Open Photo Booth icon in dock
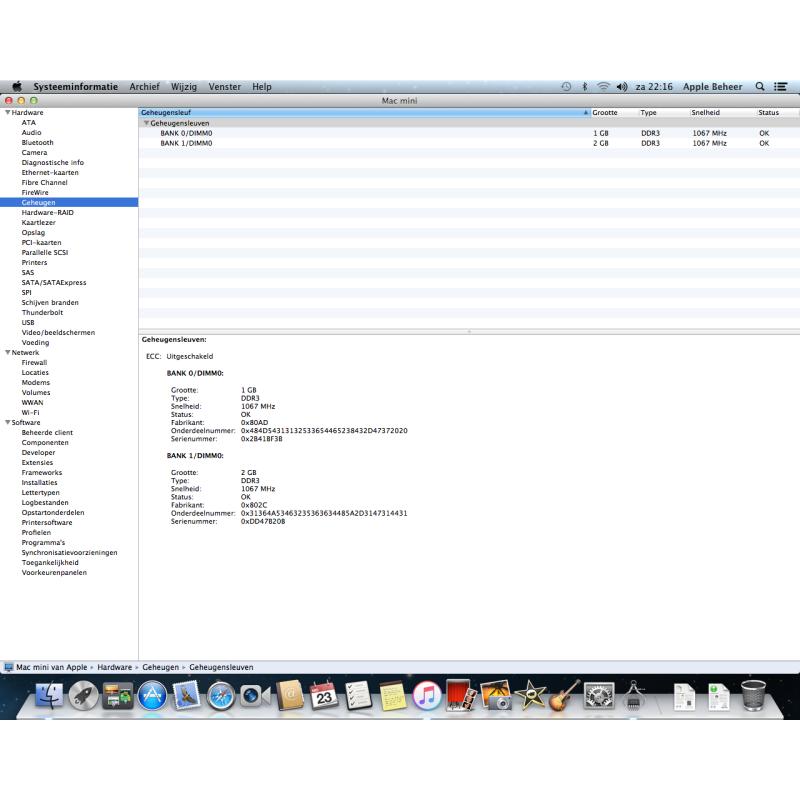Screen dimensions: 800x800 tap(461, 695)
